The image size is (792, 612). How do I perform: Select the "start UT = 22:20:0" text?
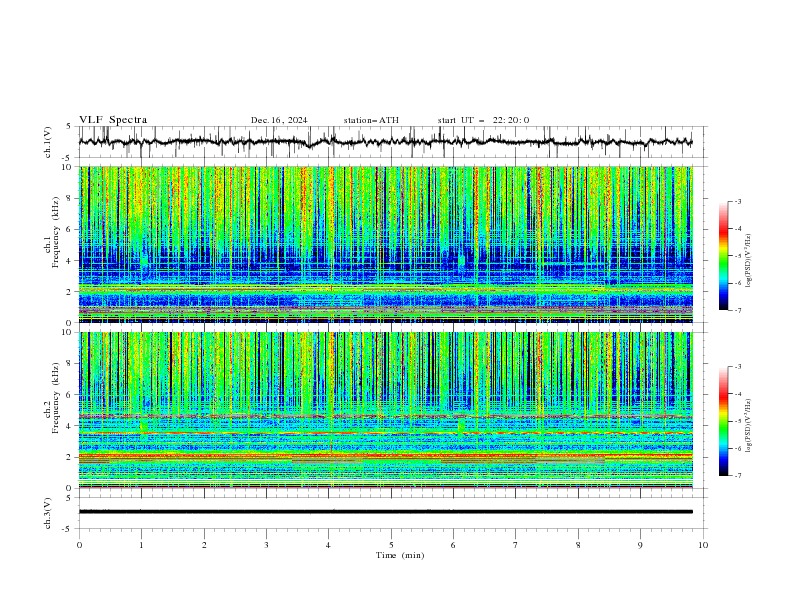coord(483,120)
